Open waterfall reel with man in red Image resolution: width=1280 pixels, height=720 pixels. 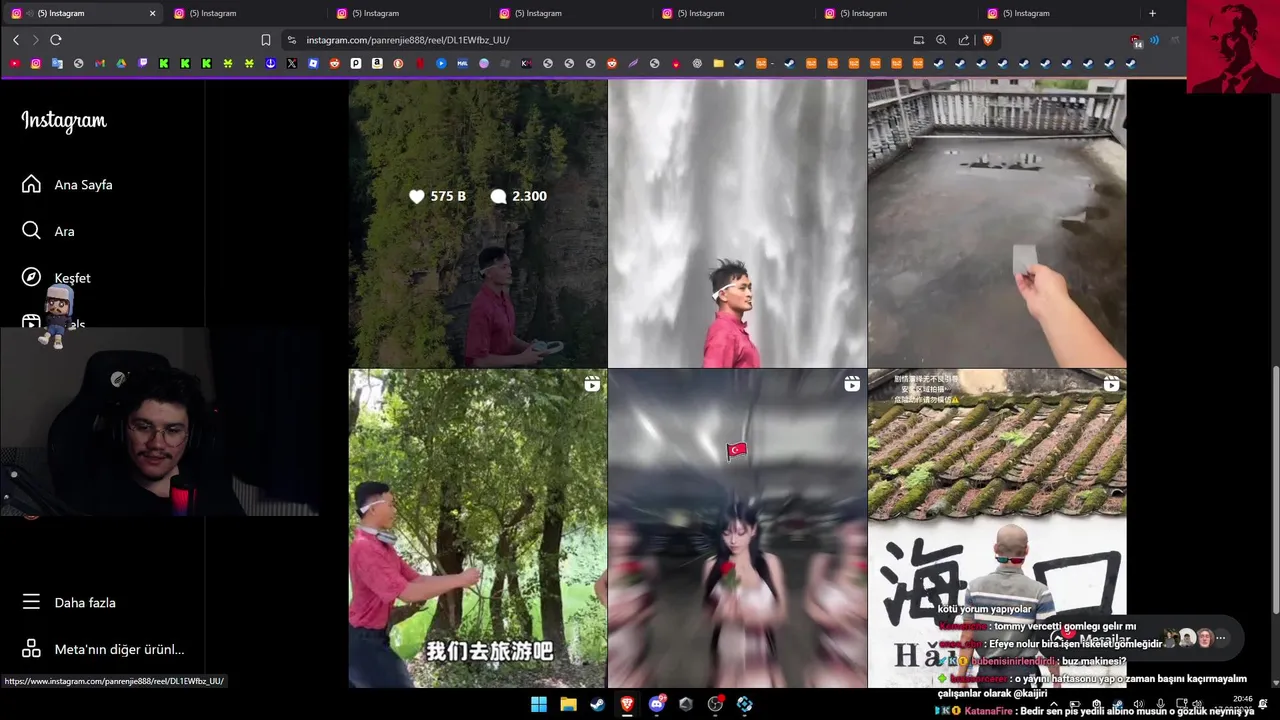point(737,223)
